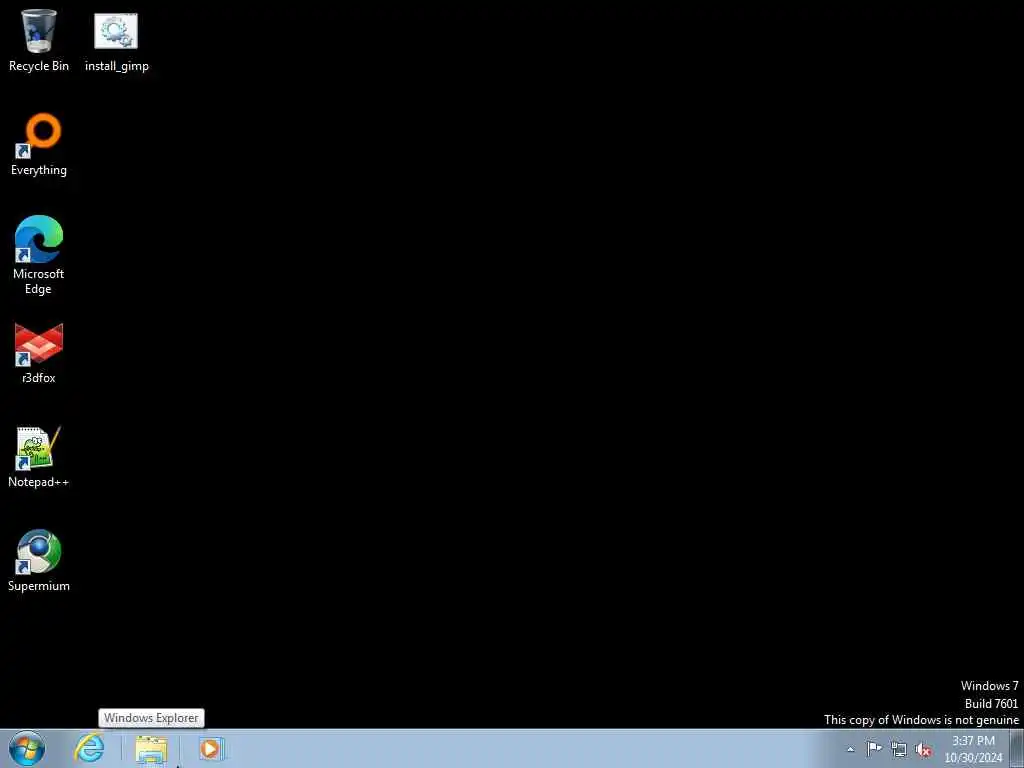The height and width of the screenshot is (768, 1024).
Task: Select the Supermium browser shortcut
Action: [x=39, y=560]
